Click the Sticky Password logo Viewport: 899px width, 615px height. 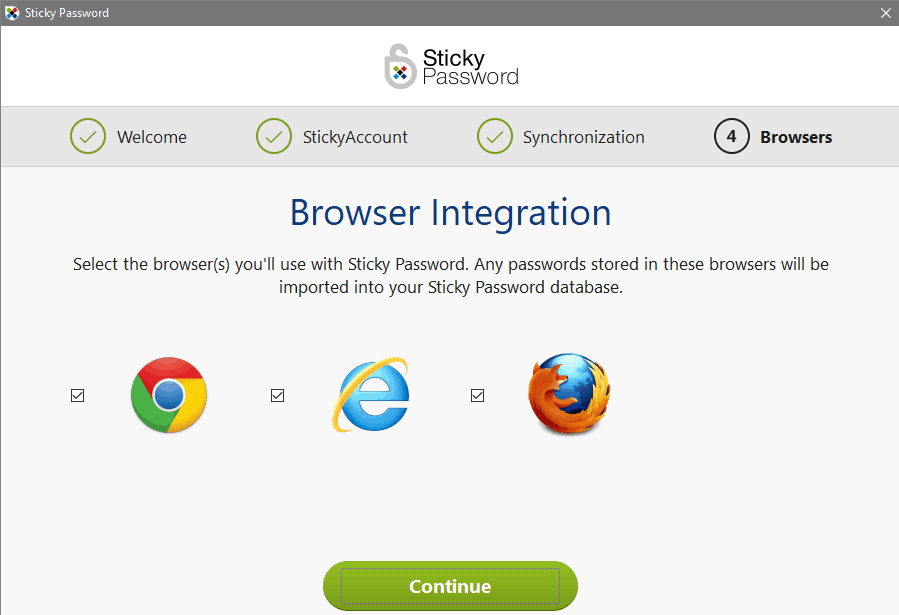coord(451,65)
